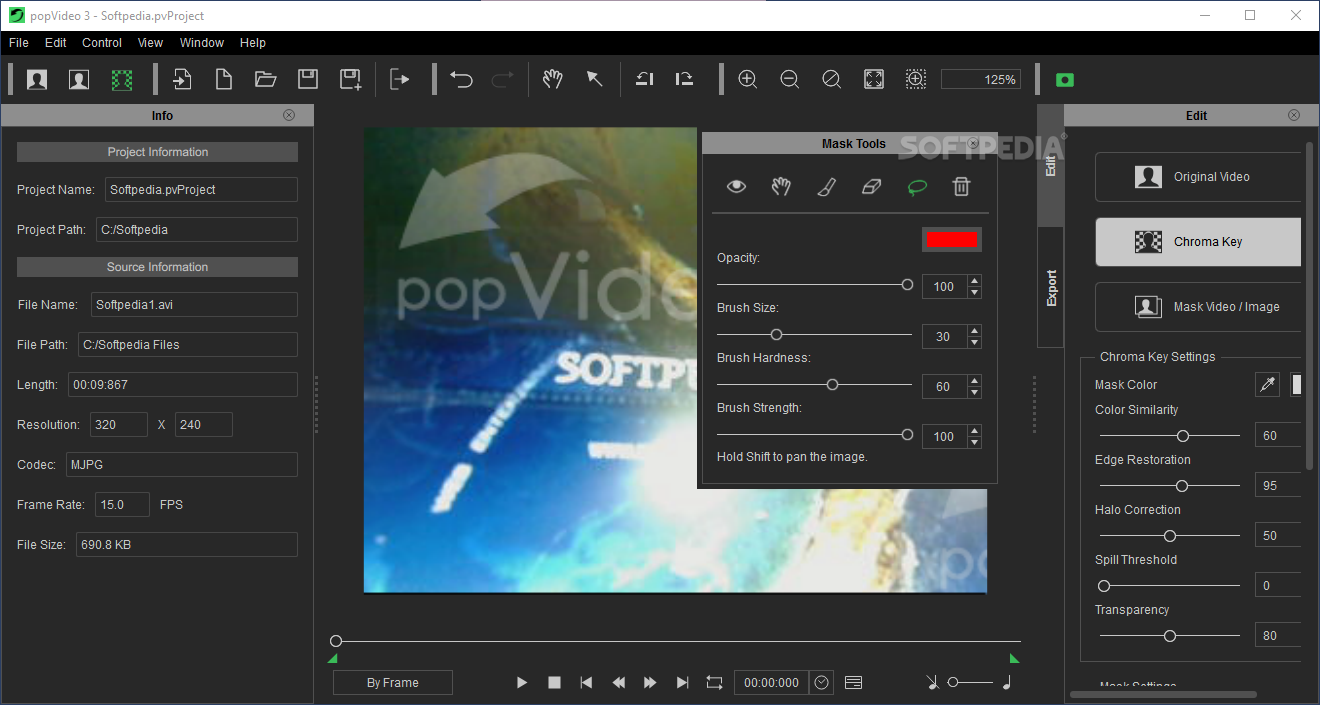
Task: Stop video playback
Action: [554, 682]
